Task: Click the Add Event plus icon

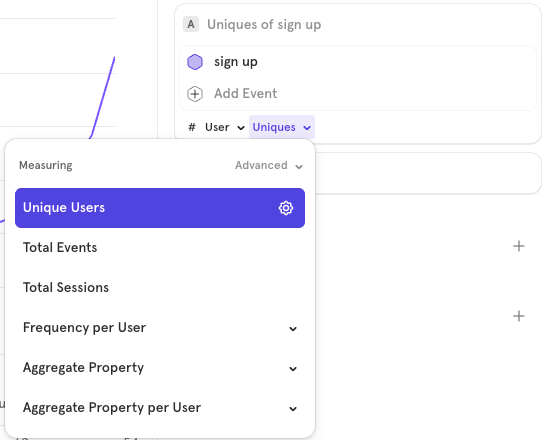Action: click(195, 94)
